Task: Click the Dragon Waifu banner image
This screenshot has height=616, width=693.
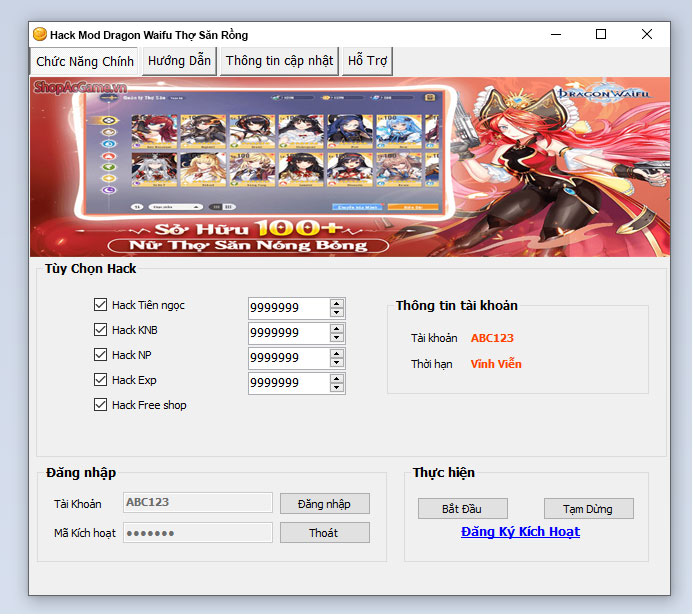Action: 350,167
